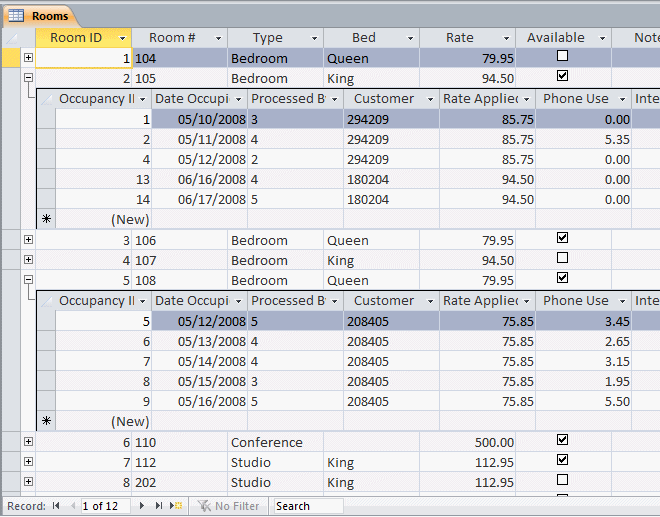This screenshot has width=660, height=517.
Task: Click the current record number field
Action: [105, 506]
